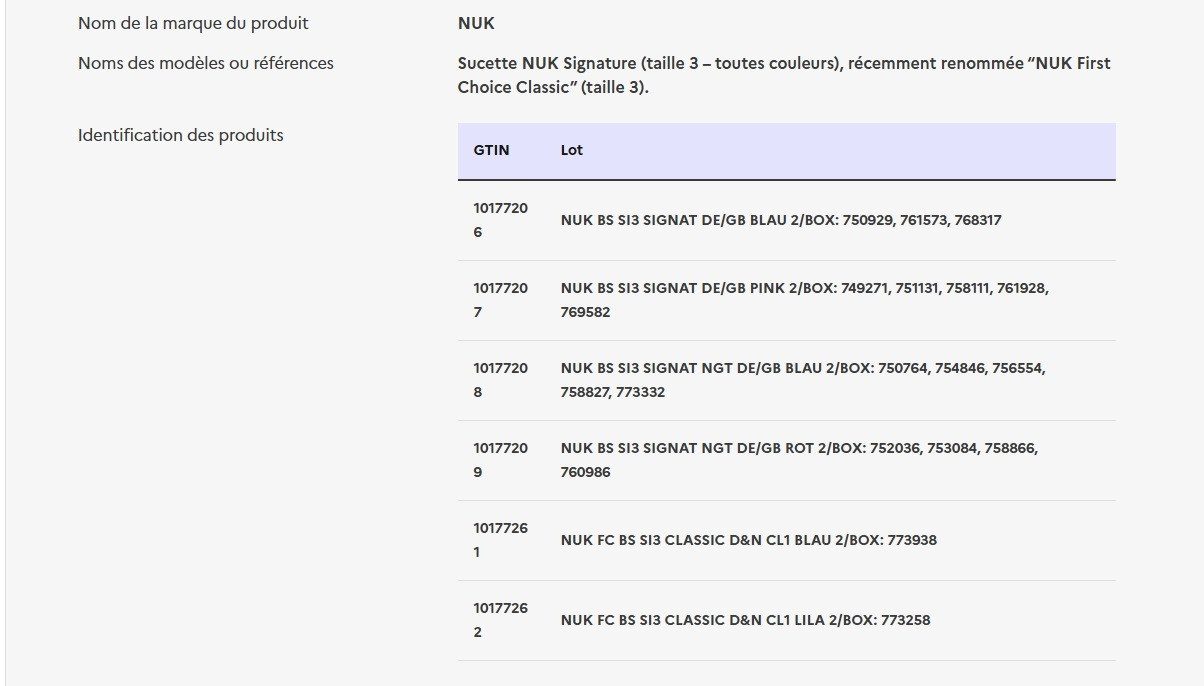This screenshot has height=686, width=1204.
Task: Select GTIN cell ending in 7209
Action: (500, 460)
